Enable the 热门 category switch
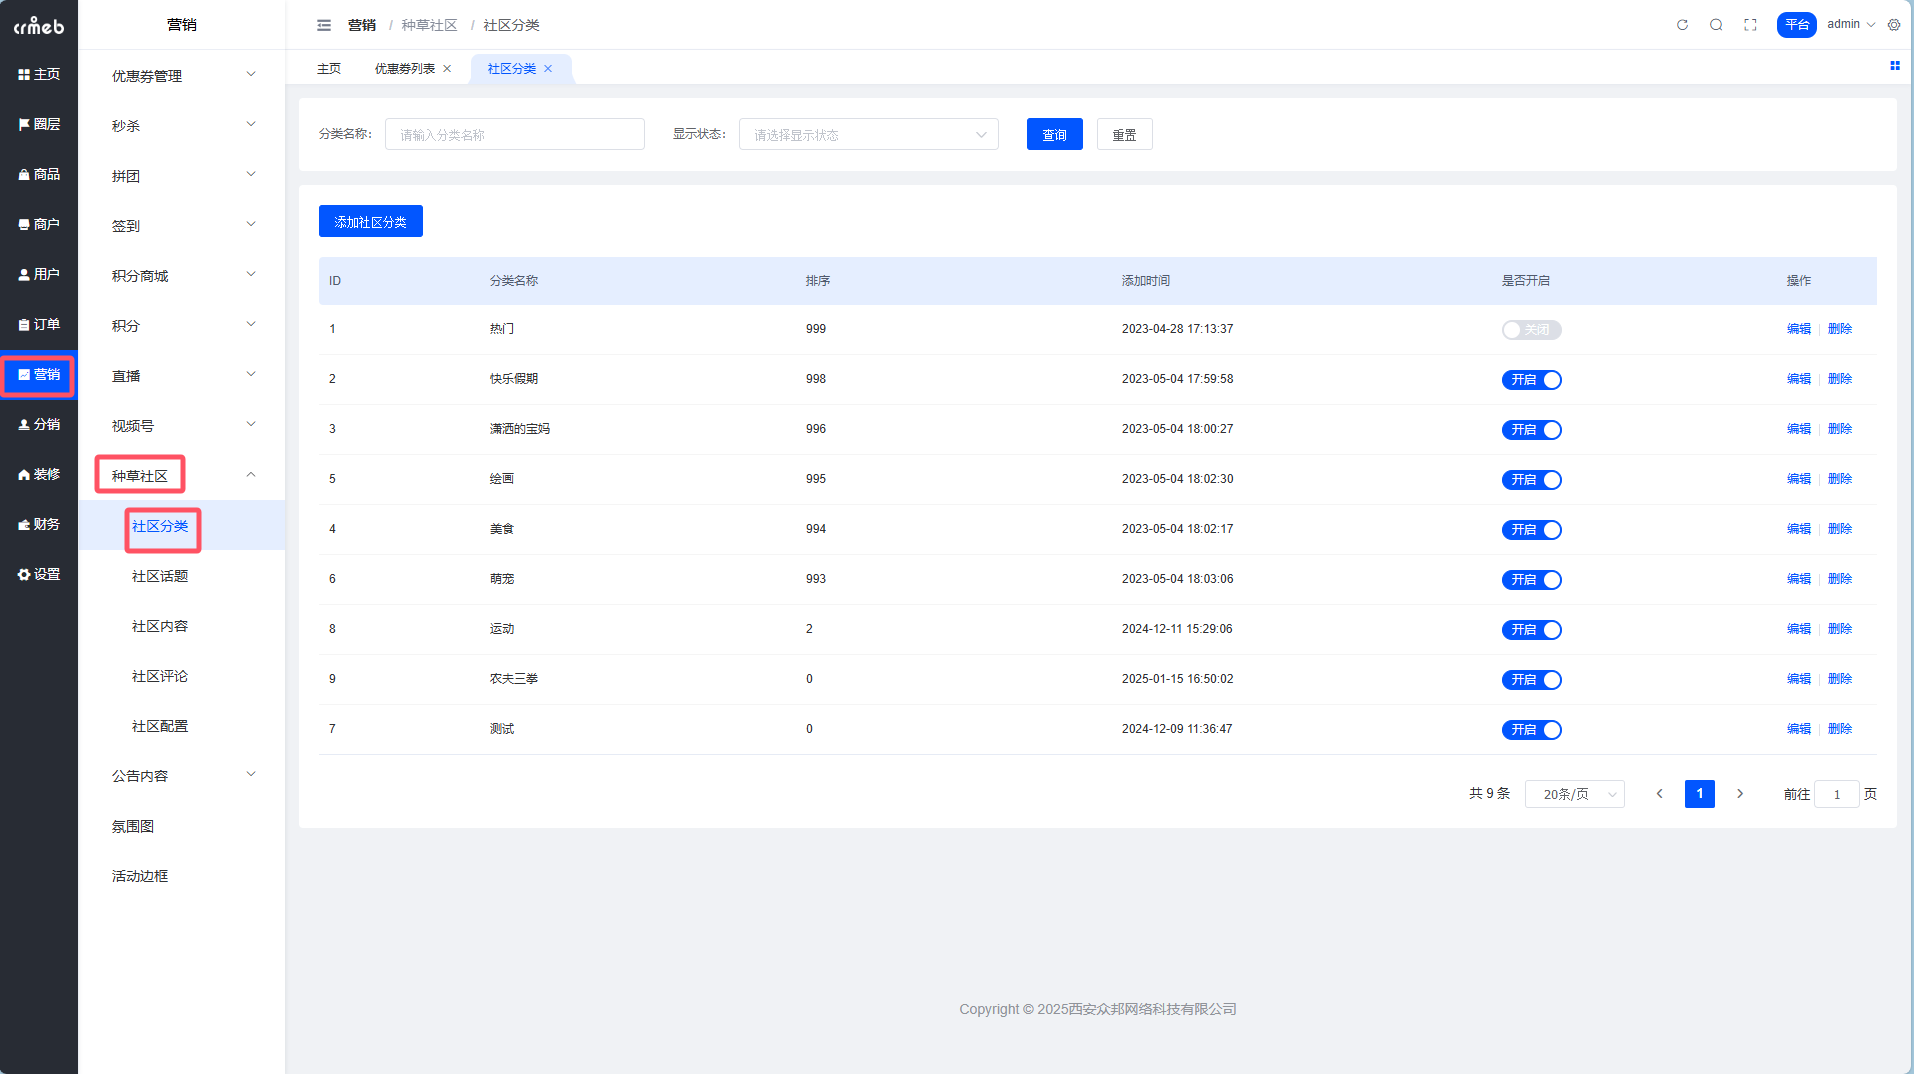This screenshot has height=1074, width=1914. [x=1530, y=330]
